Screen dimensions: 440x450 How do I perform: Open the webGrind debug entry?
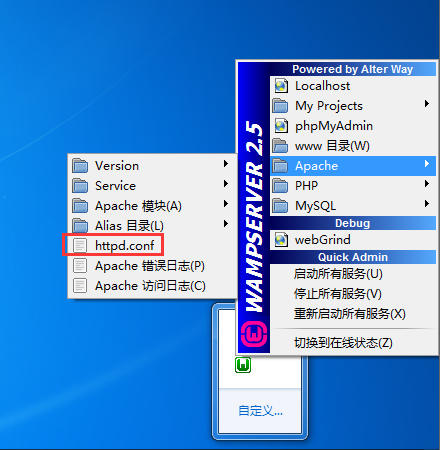click(x=353, y=240)
